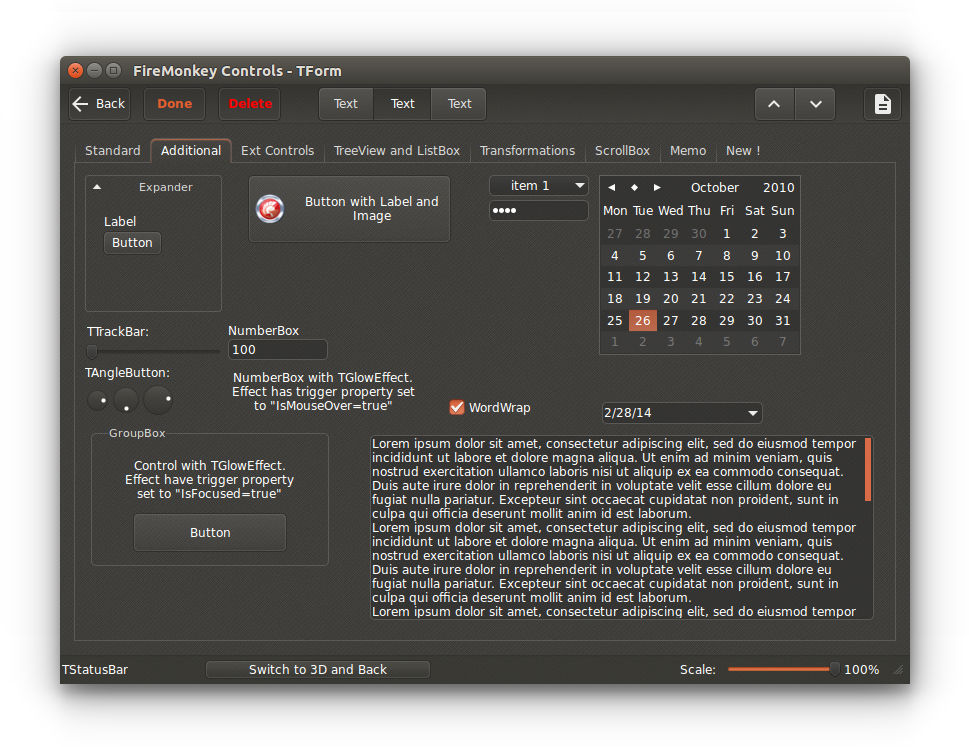Click the middle TAngleButton dial
969x747 pixels.
[125, 400]
